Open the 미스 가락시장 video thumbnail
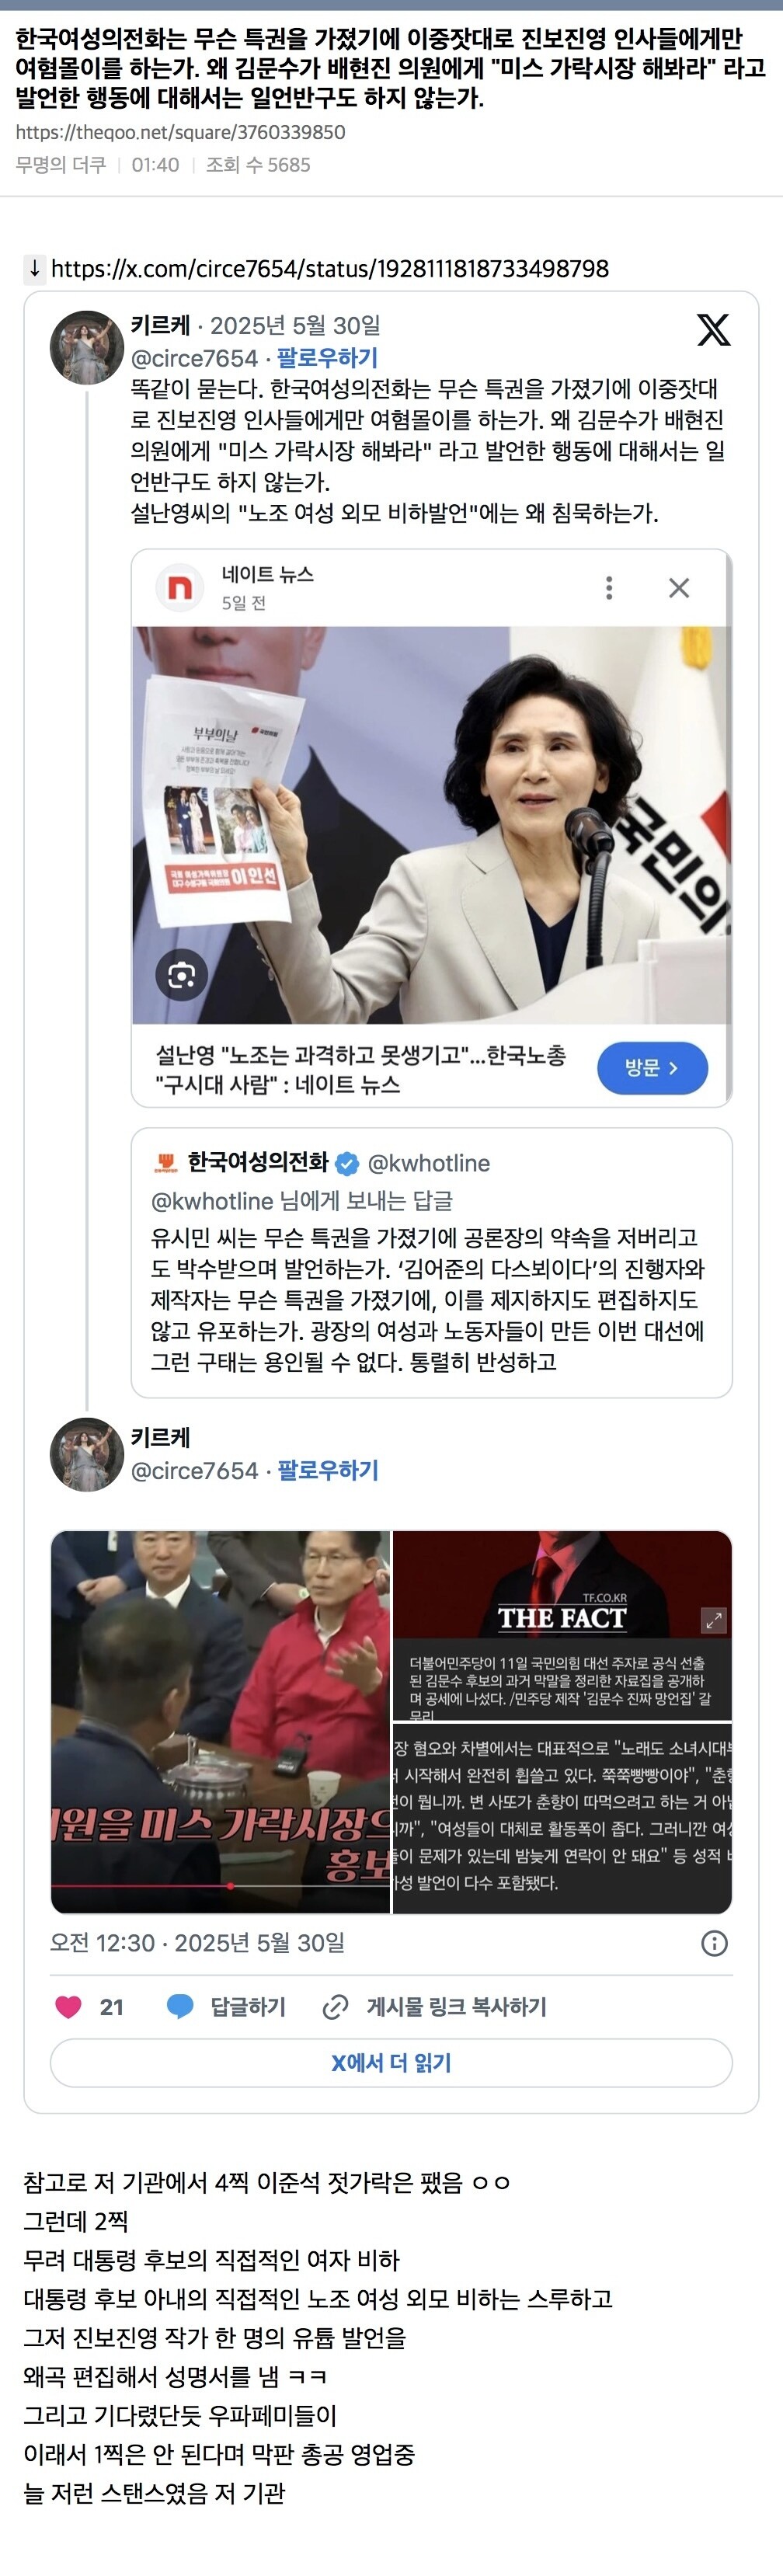783x2576 pixels. [x=221, y=1721]
